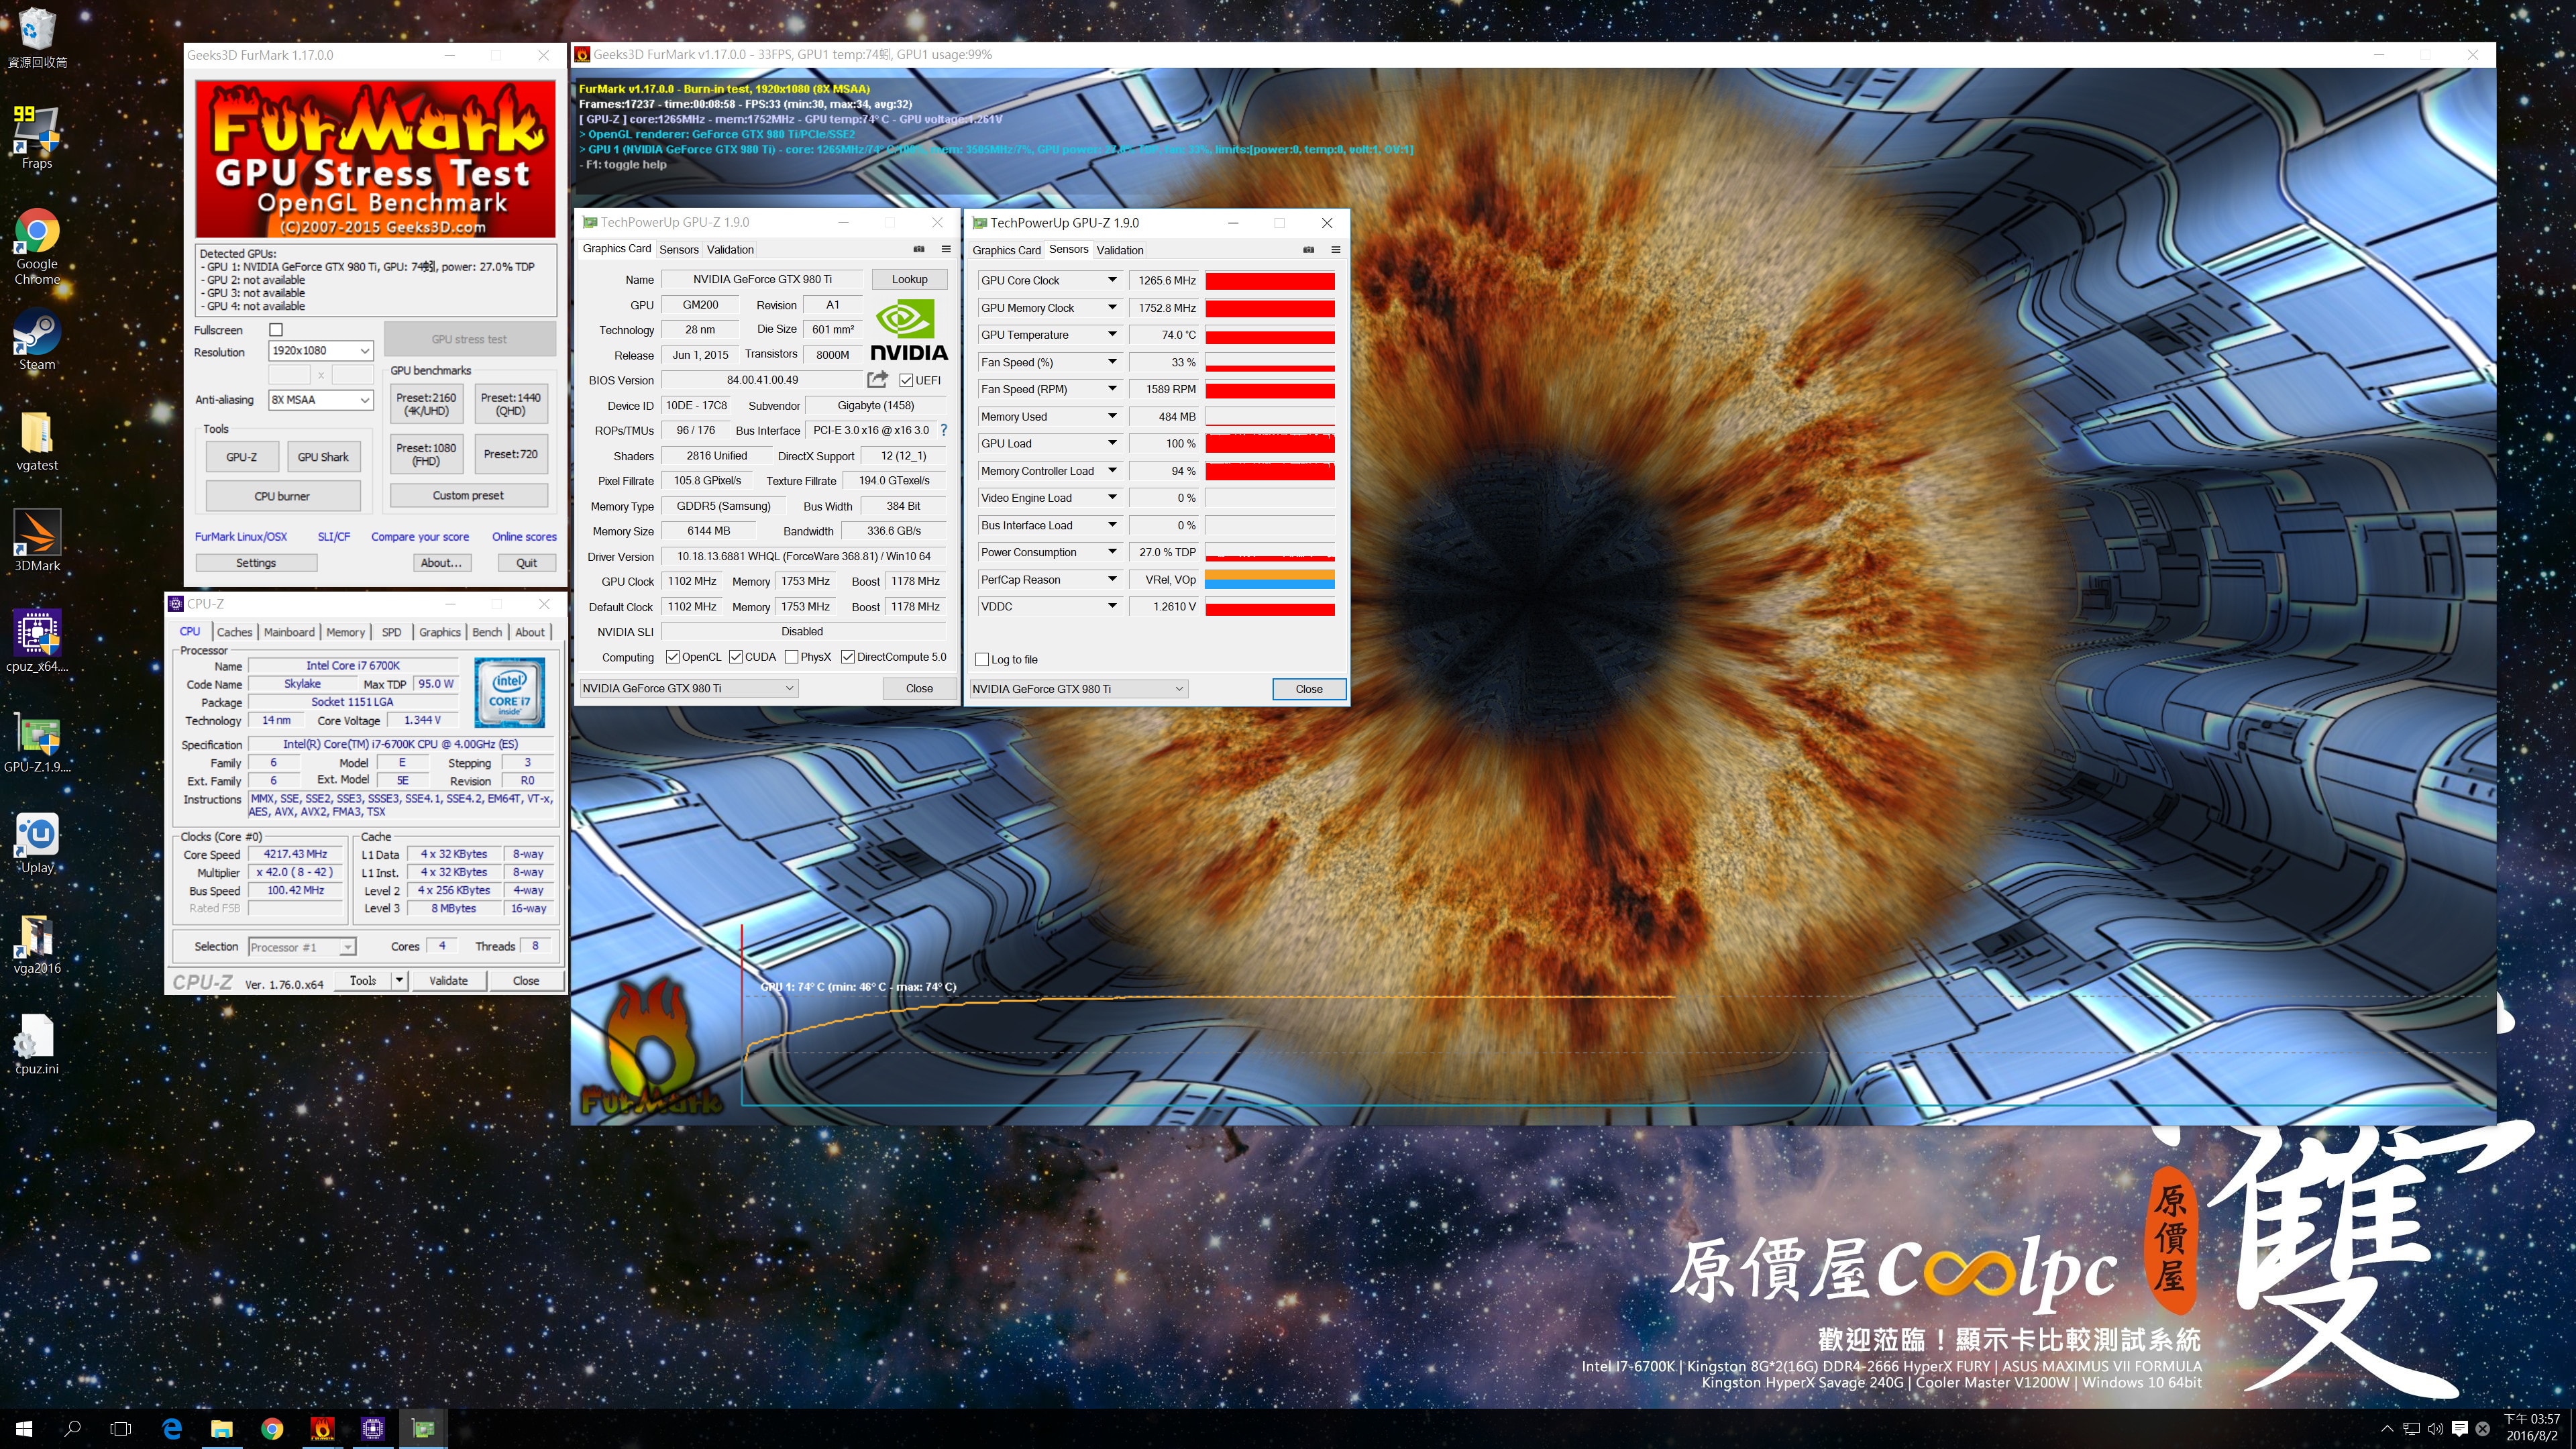The height and width of the screenshot is (1449, 2576).
Task: Click the GPU Load red graph bar
Action: 1270,443
